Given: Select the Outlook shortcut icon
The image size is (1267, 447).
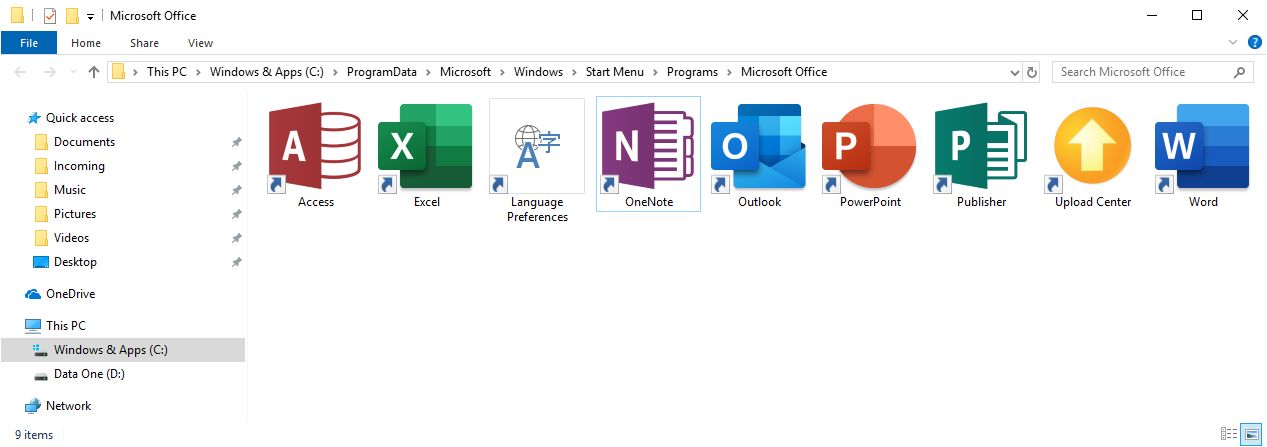Looking at the screenshot, I should [x=759, y=146].
